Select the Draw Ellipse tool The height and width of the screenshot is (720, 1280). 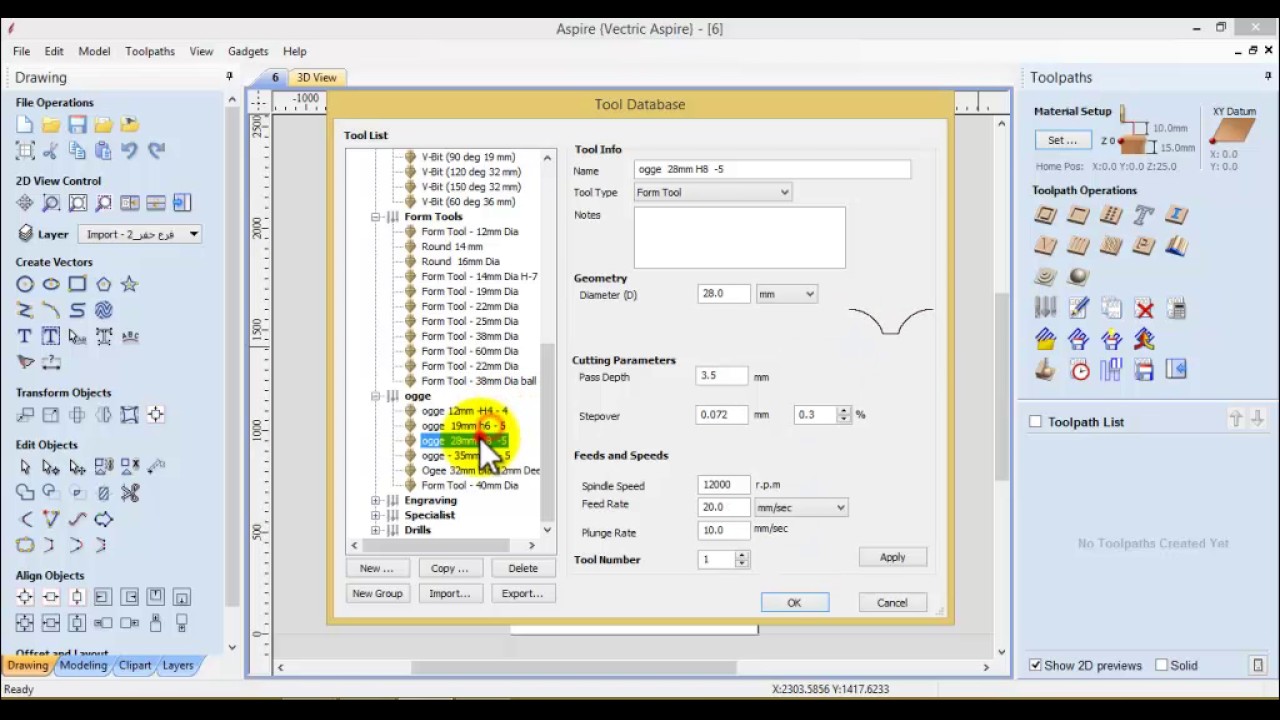(x=51, y=284)
